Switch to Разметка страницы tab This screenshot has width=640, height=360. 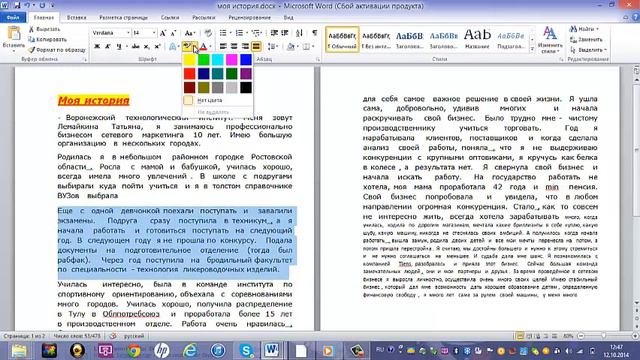[123, 18]
